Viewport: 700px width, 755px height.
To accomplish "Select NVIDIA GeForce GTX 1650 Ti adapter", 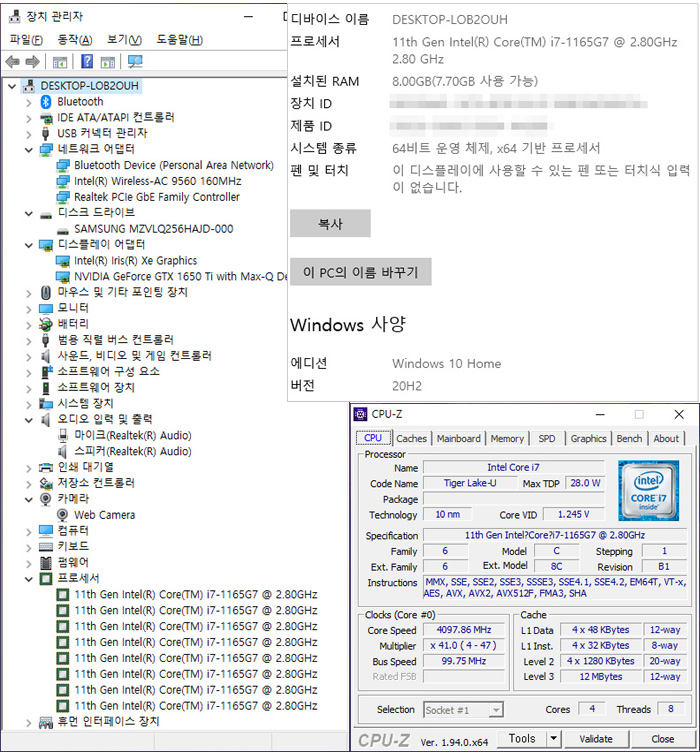I will coord(181,276).
